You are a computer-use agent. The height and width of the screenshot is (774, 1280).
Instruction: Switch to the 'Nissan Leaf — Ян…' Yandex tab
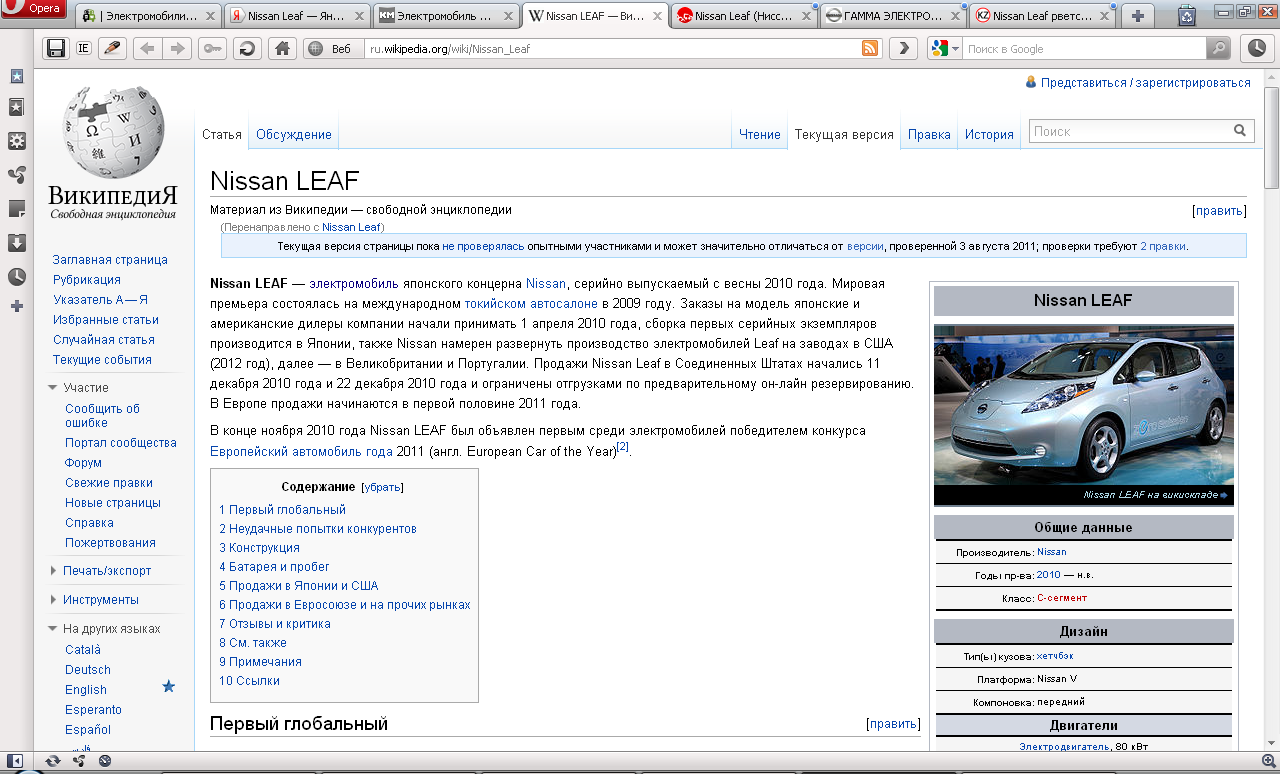pos(299,16)
